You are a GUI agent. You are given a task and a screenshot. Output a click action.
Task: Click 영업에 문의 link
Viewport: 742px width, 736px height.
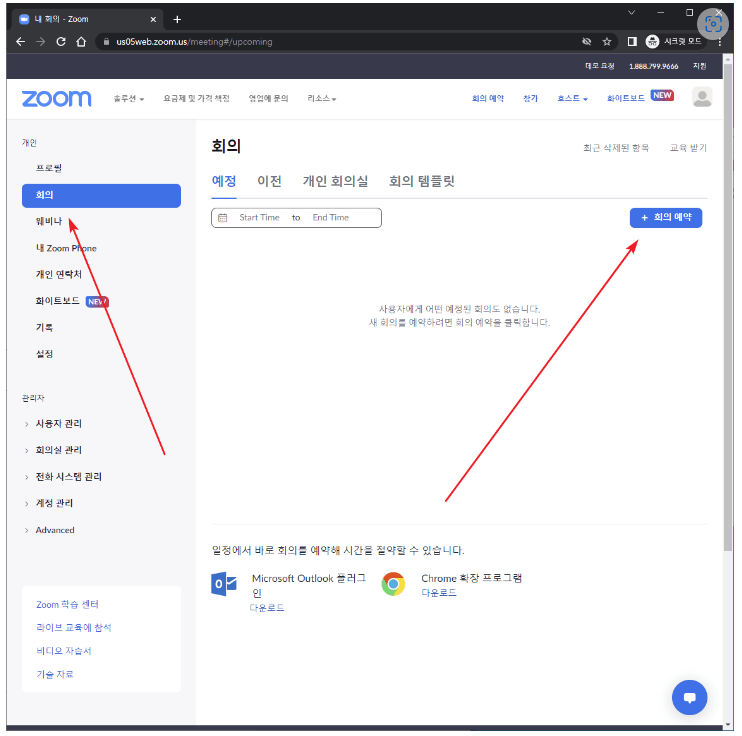(268, 98)
